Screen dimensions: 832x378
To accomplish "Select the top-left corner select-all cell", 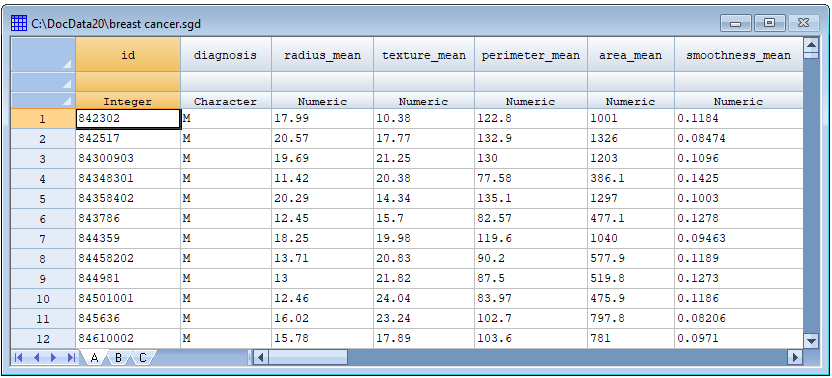I will pyautogui.click(x=43, y=55).
